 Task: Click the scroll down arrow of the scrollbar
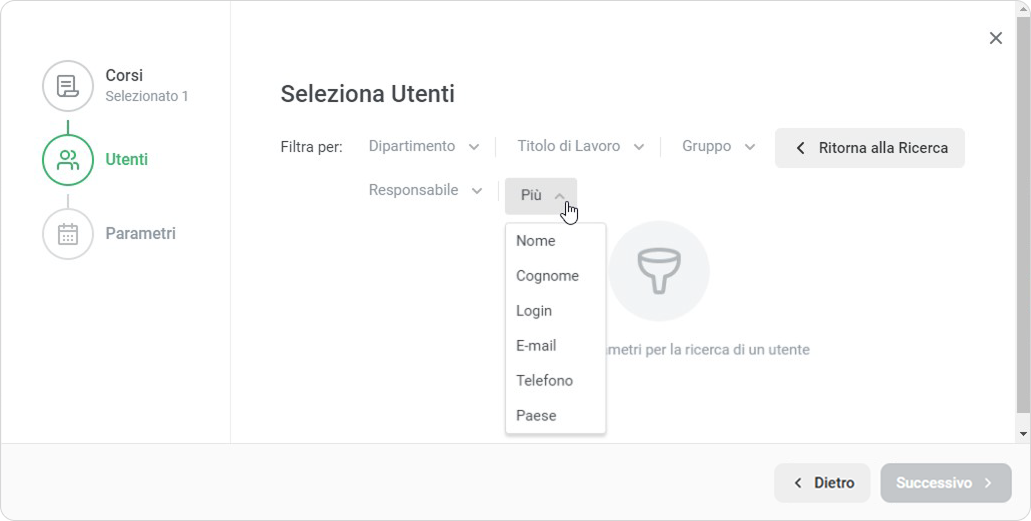point(1023,434)
